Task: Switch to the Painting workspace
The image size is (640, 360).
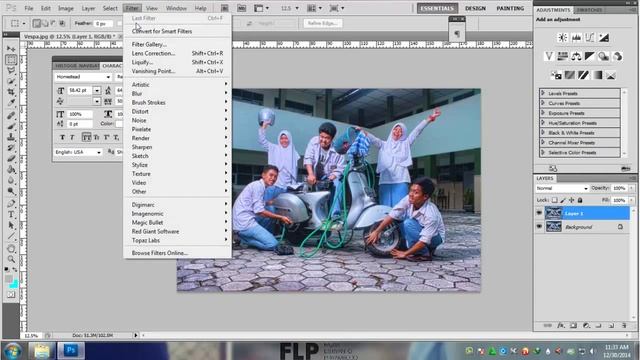Action: tap(510, 8)
